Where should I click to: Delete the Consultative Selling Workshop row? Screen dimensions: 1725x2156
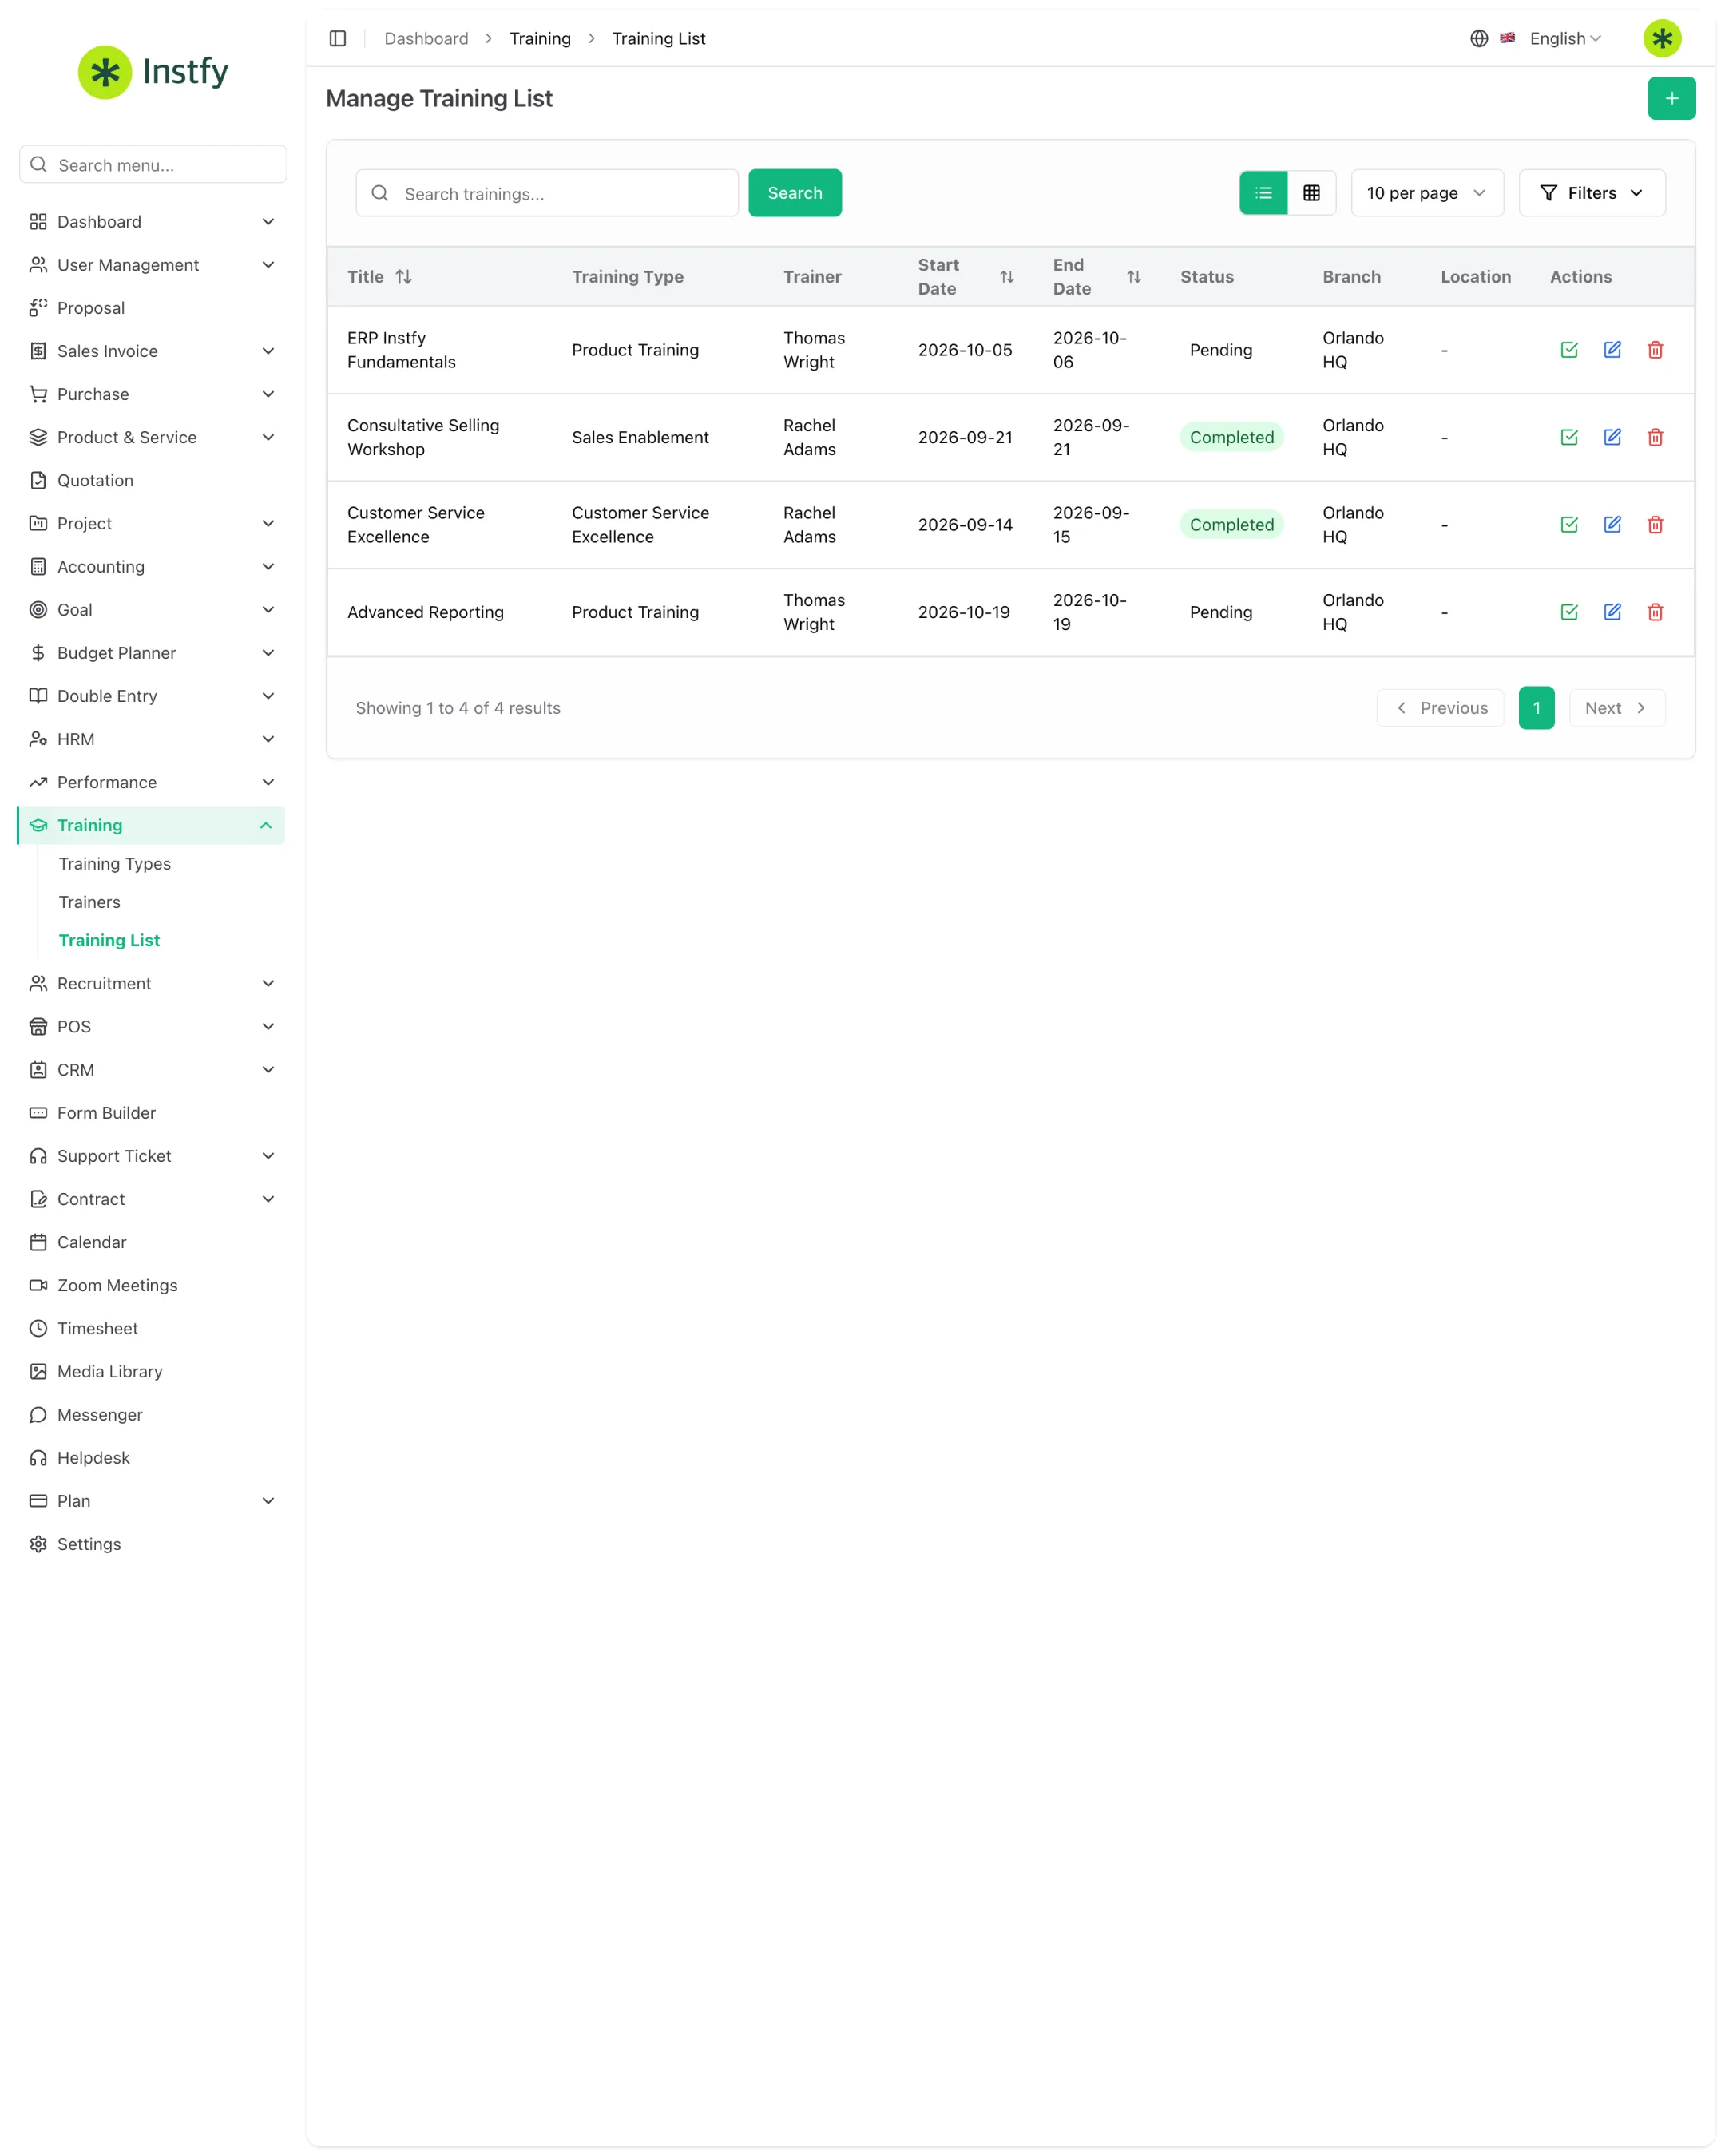pyautogui.click(x=1655, y=437)
